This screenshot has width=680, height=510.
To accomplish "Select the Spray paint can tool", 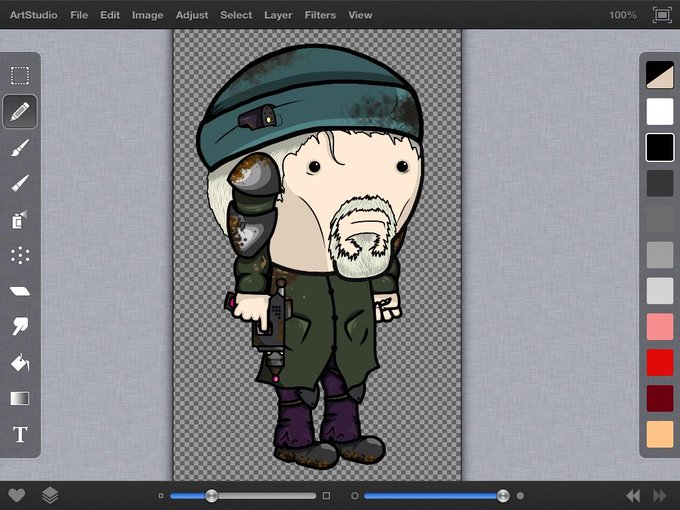I will pos(20,219).
